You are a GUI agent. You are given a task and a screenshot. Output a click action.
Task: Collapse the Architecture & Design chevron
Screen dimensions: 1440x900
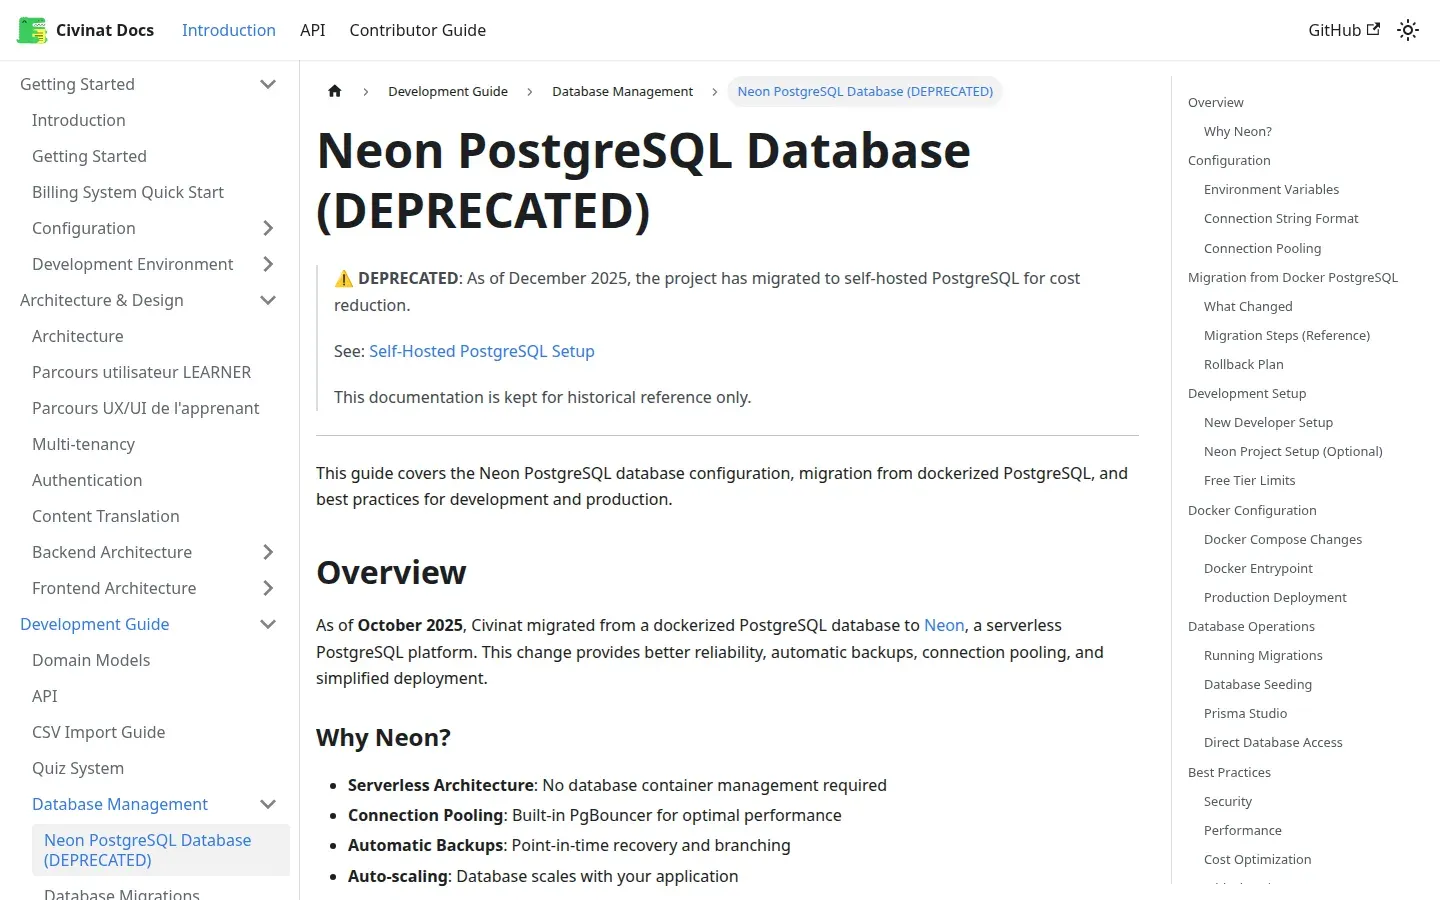(268, 300)
